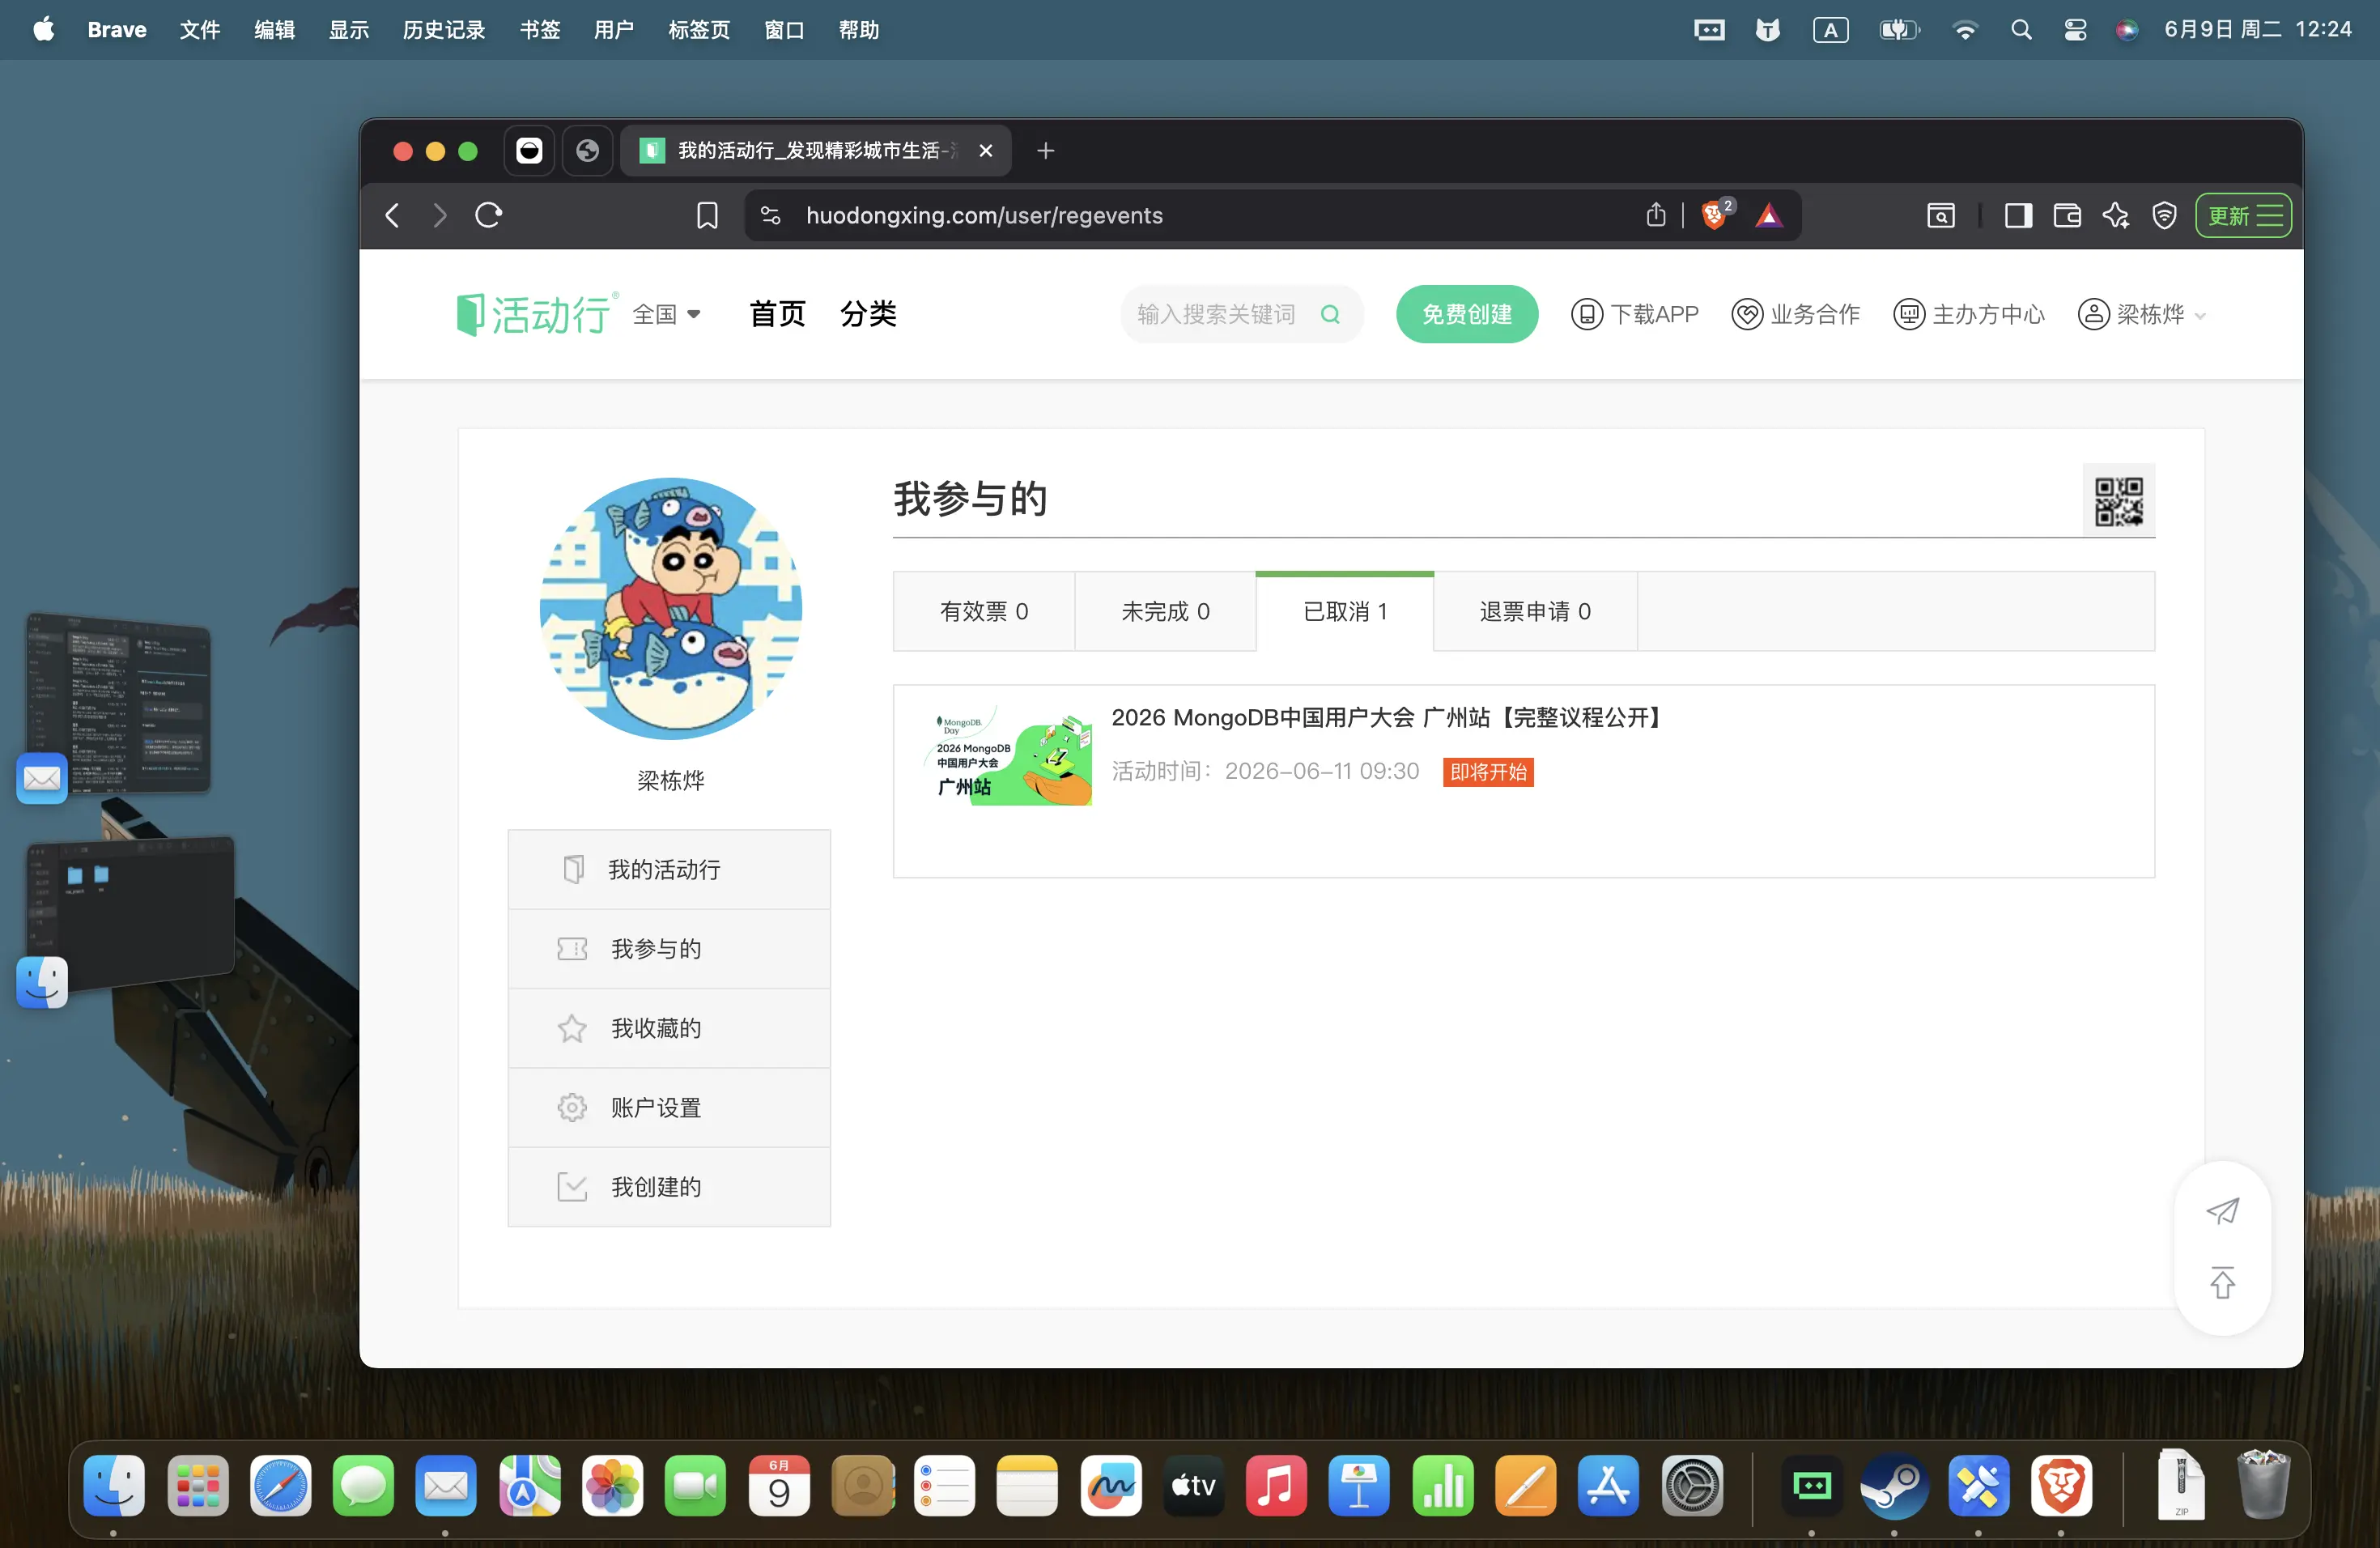The image size is (2380, 1548).
Task: Click the Brave Rewards triangle icon
Action: (1768, 215)
